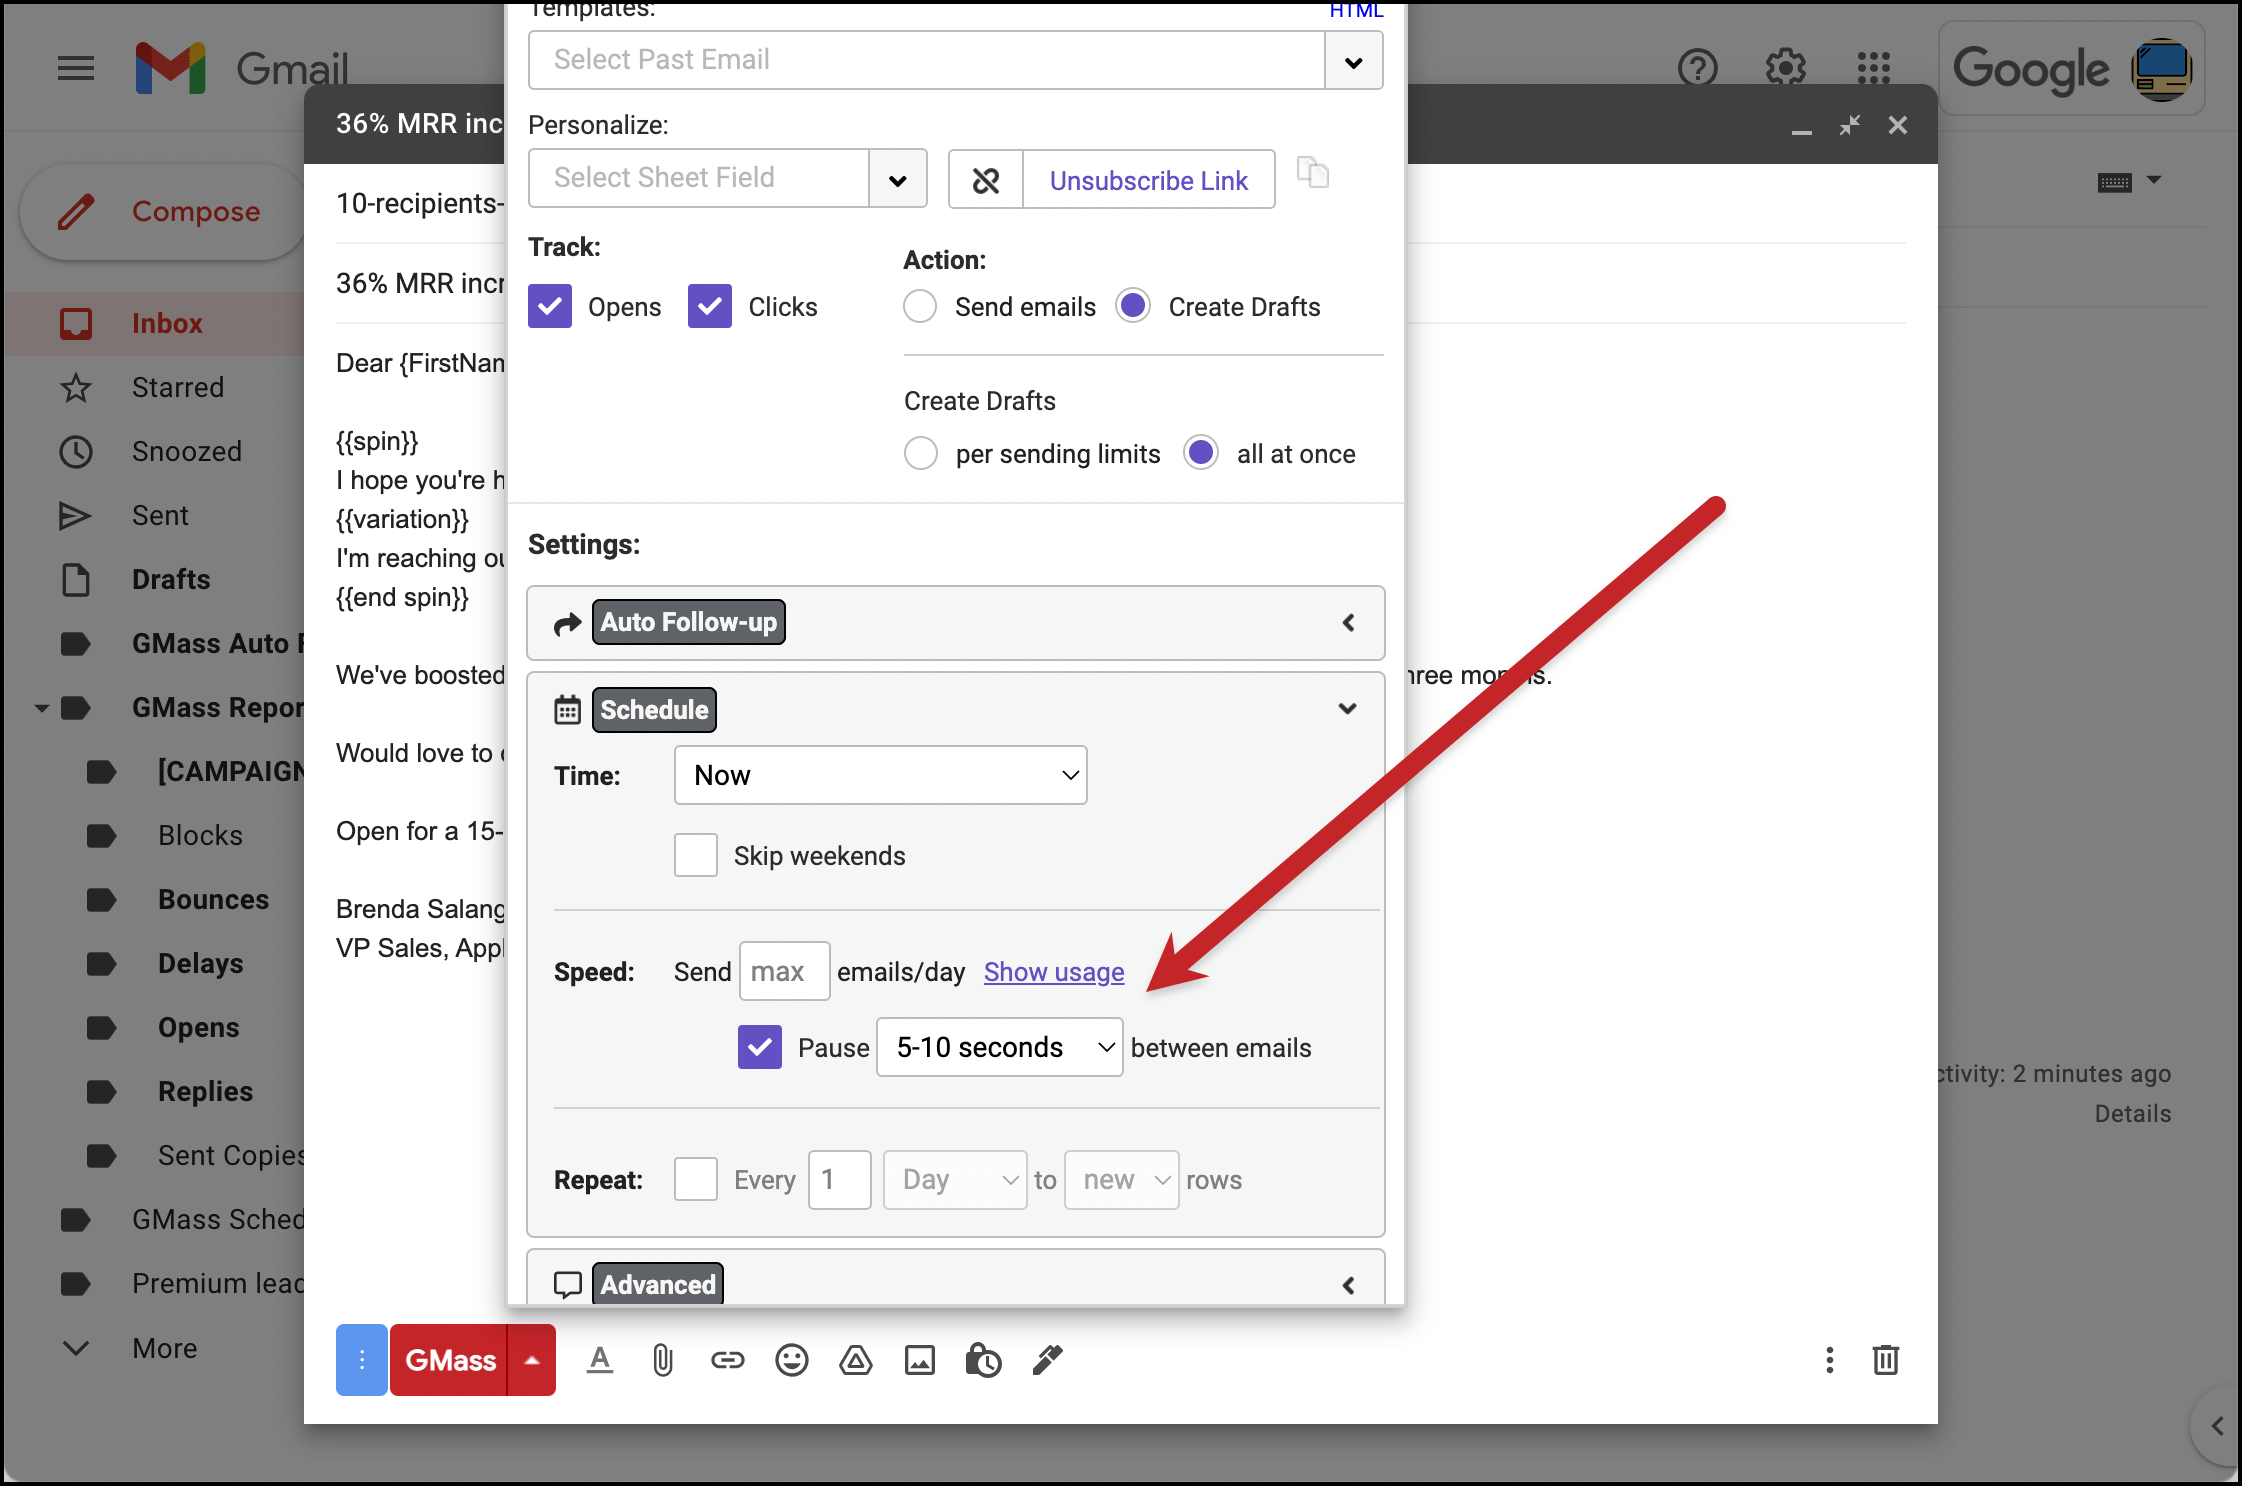
Task: Click the copy field icon
Action: point(1312,172)
